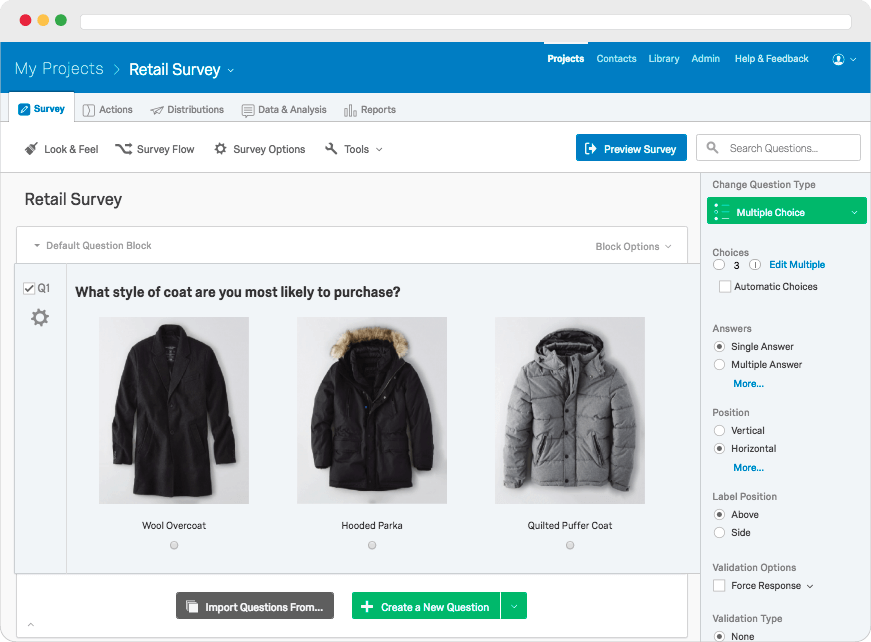Viewport: 871px width, 642px height.
Task: Select the Hooded Parka coat image
Action: [372, 410]
